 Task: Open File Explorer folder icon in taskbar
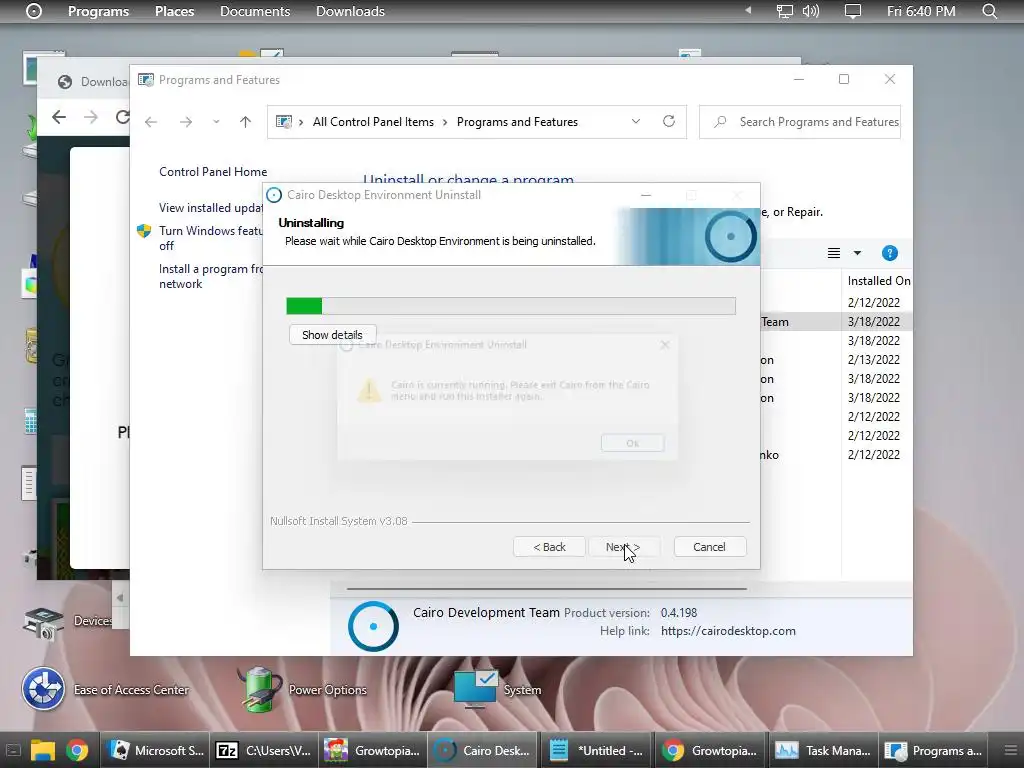(x=42, y=750)
